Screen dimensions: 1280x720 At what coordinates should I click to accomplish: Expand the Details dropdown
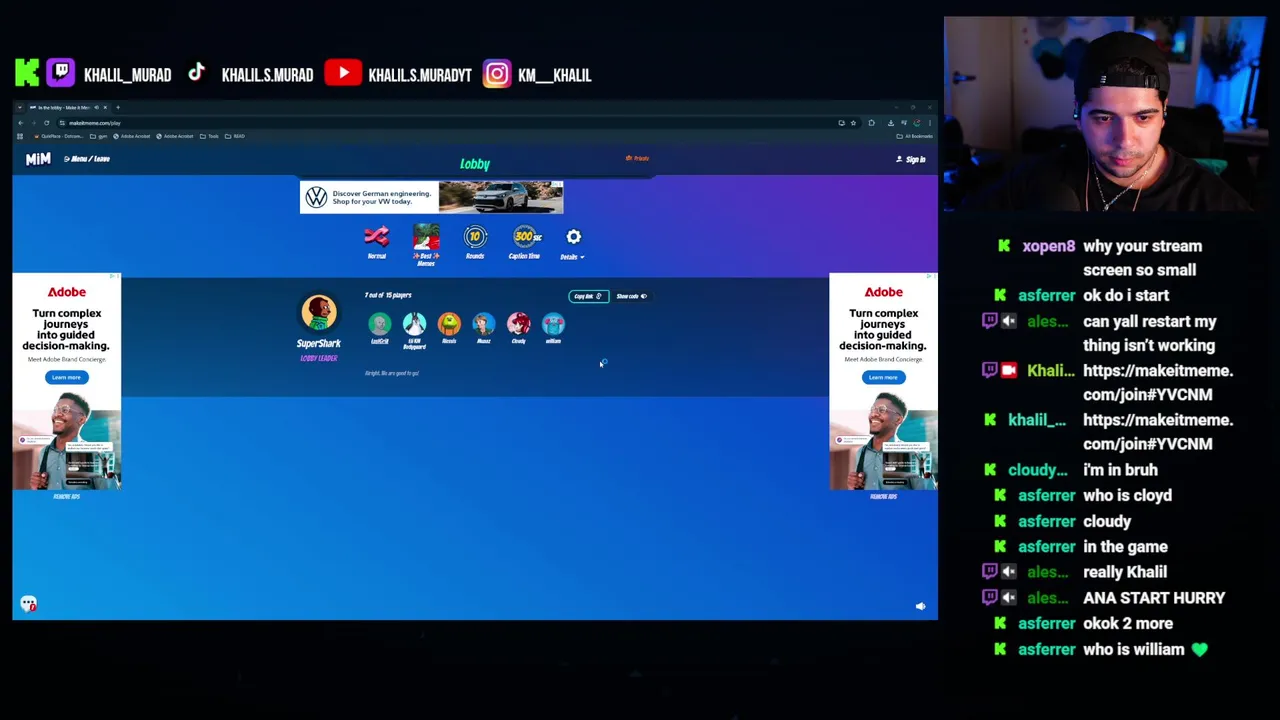click(x=572, y=257)
